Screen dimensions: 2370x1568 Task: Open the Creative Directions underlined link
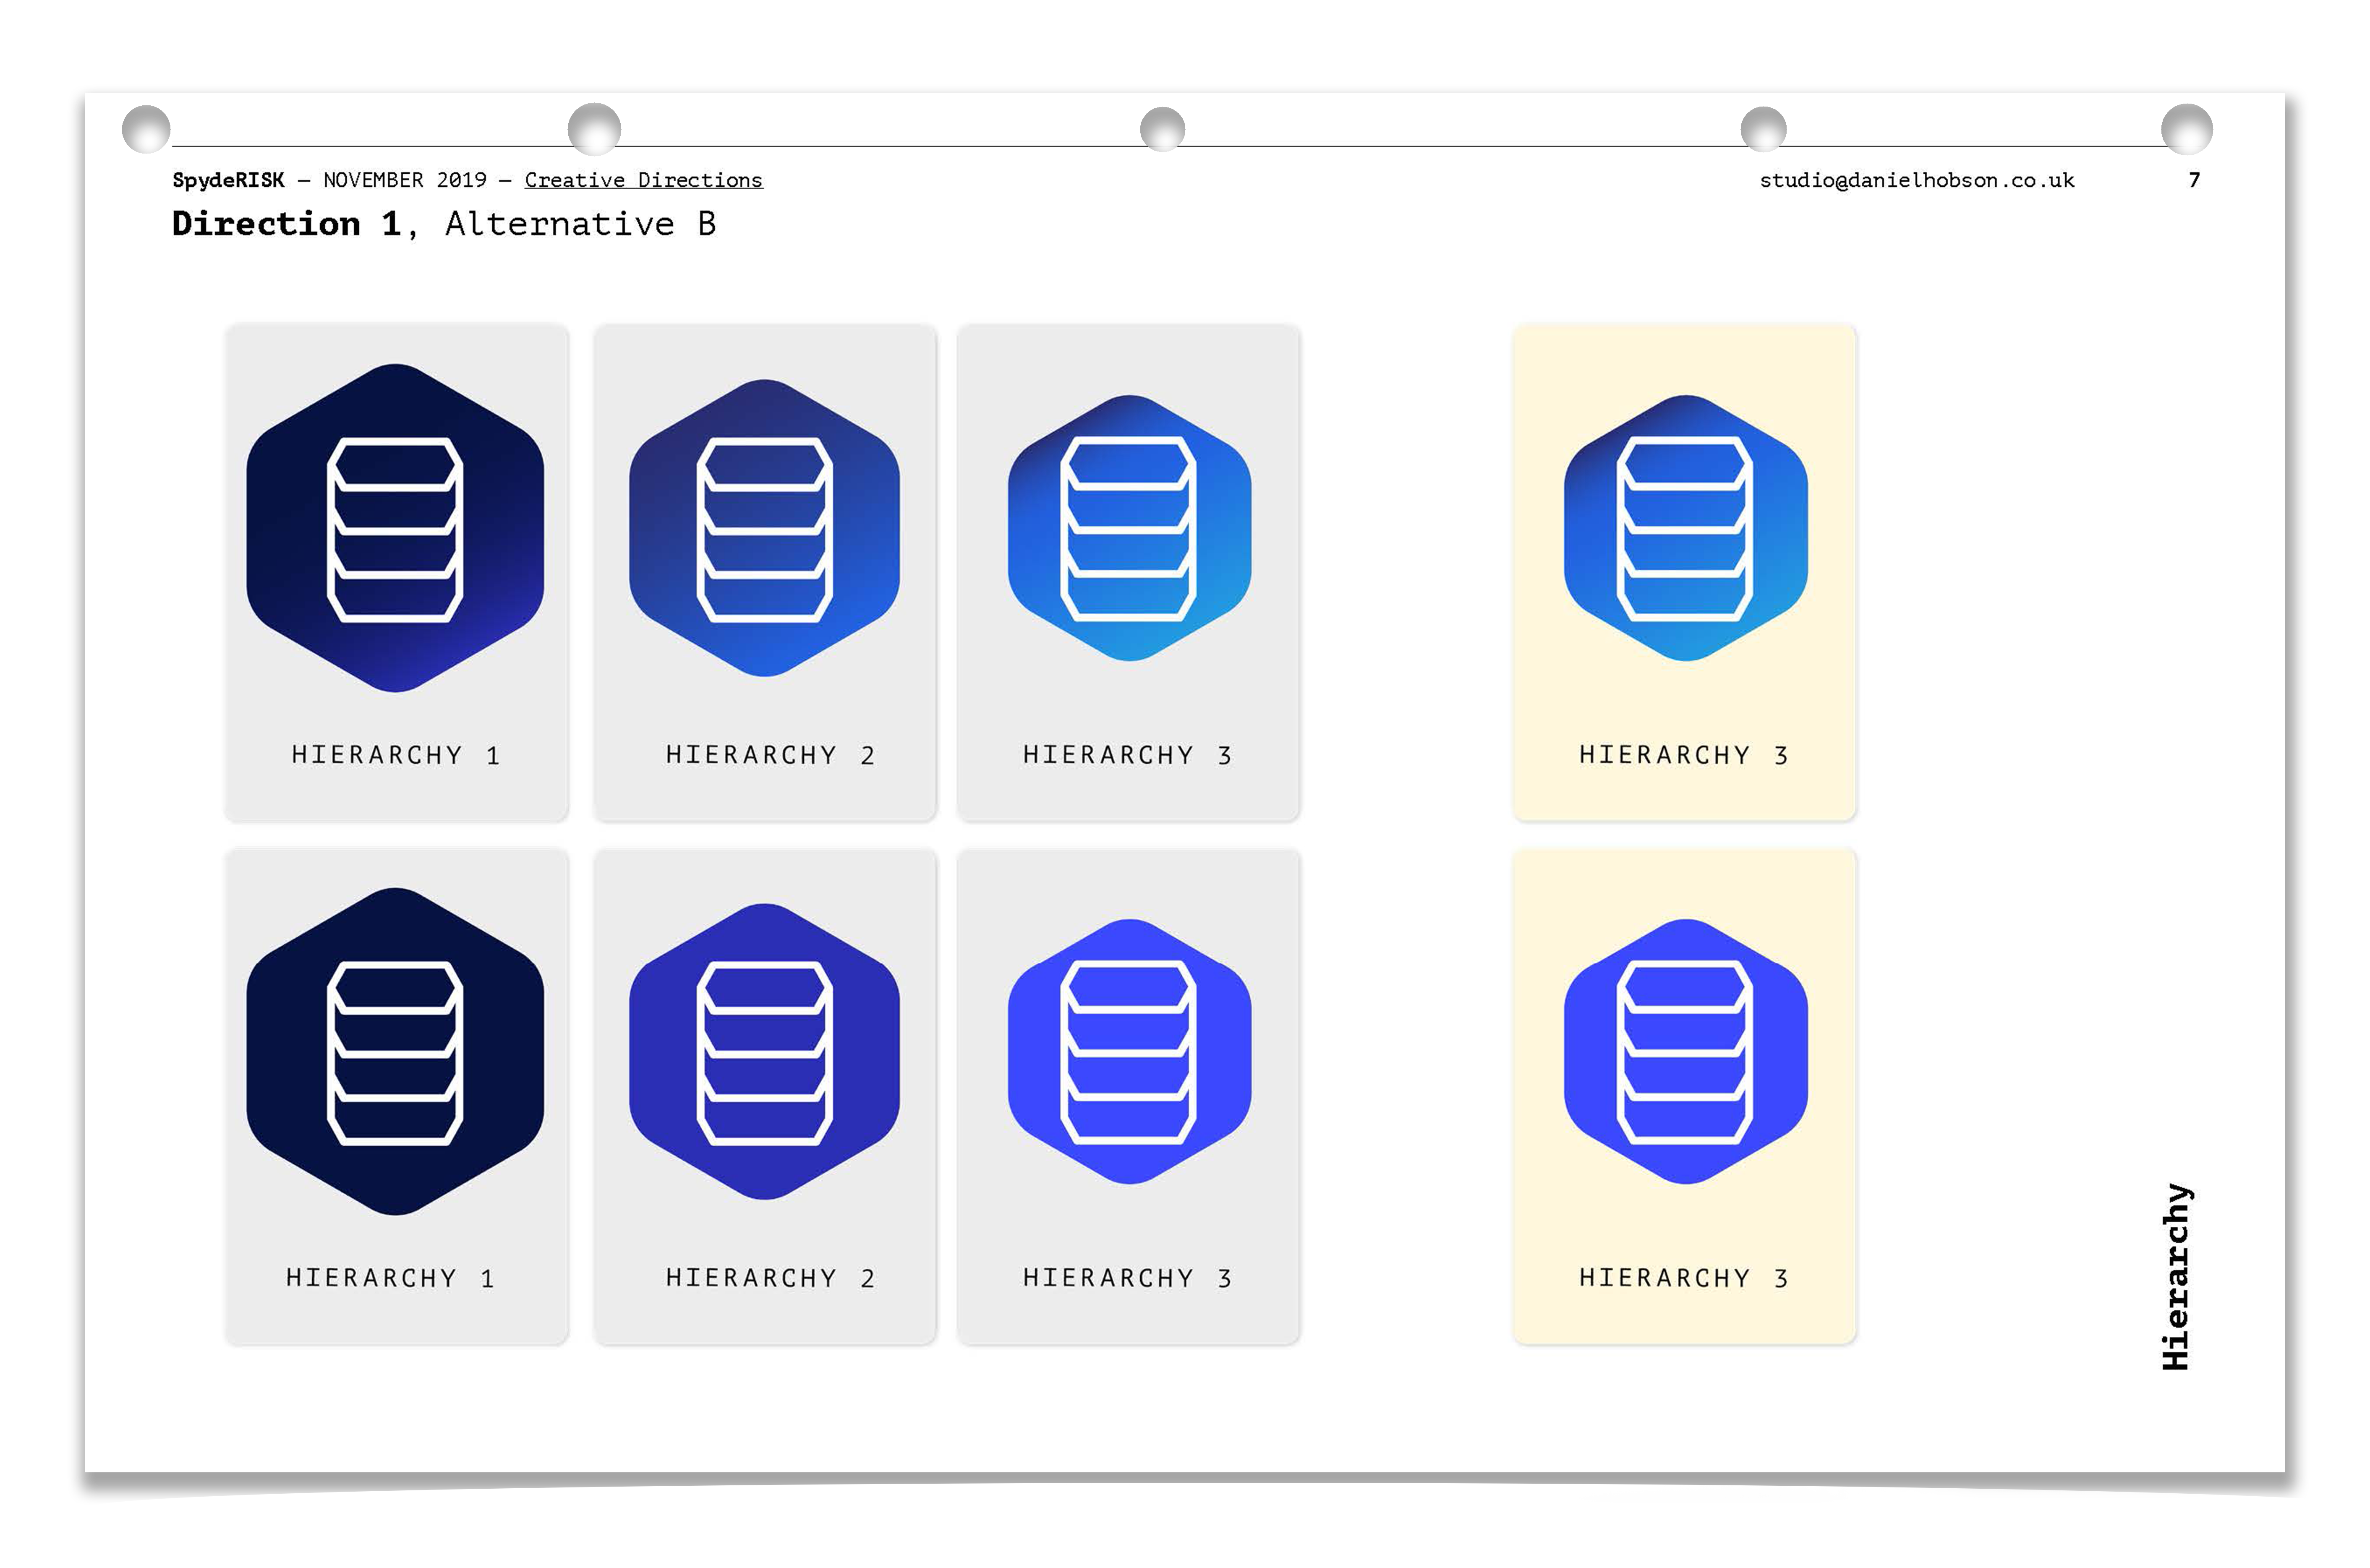pos(643,180)
